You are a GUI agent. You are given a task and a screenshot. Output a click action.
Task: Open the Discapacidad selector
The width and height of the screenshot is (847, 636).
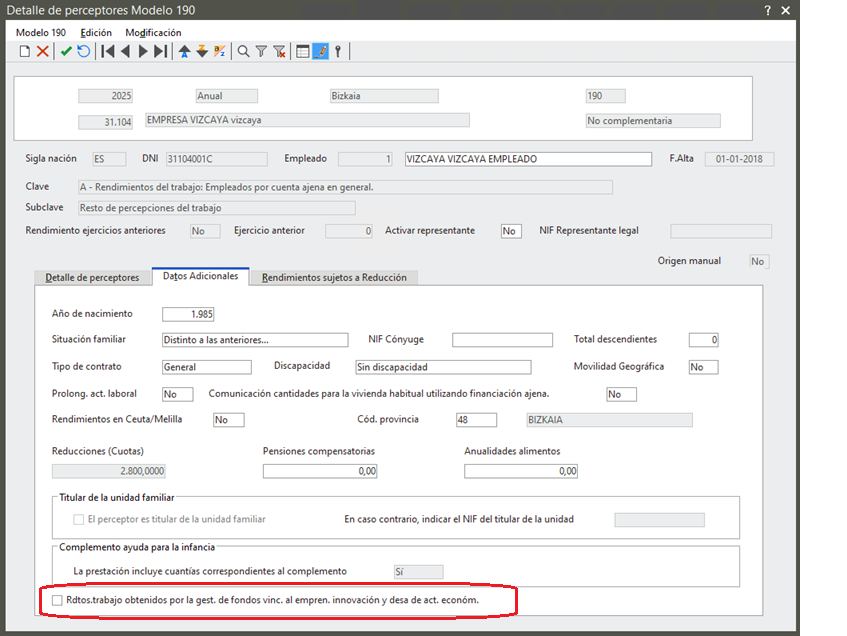442,367
